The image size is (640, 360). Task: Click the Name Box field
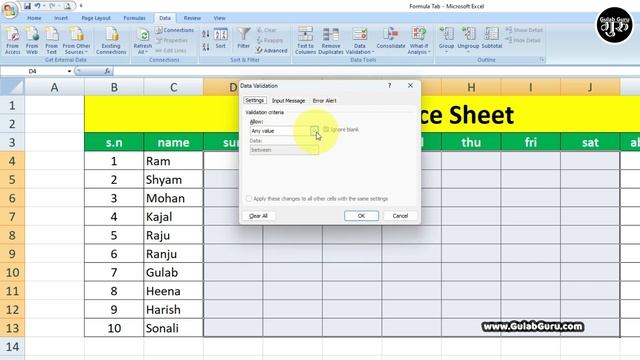coord(34,71)
